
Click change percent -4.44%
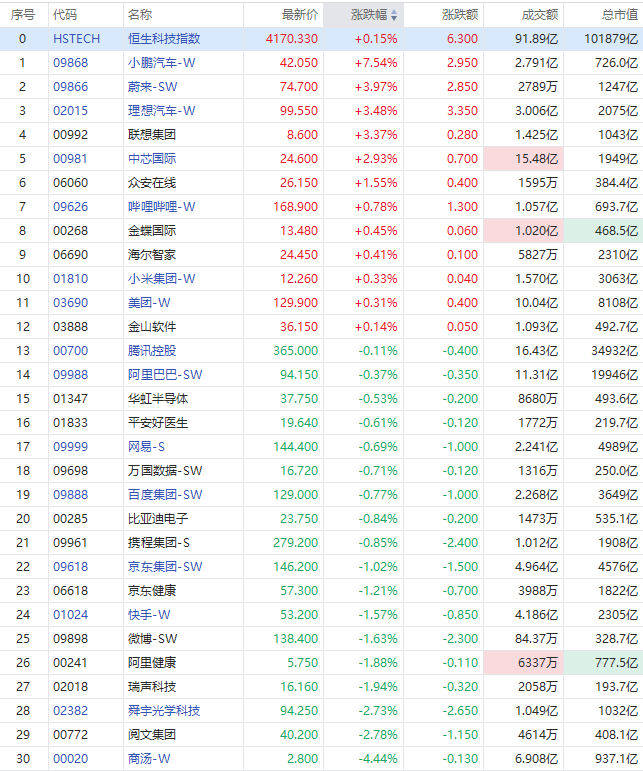(x=378, y=759)
